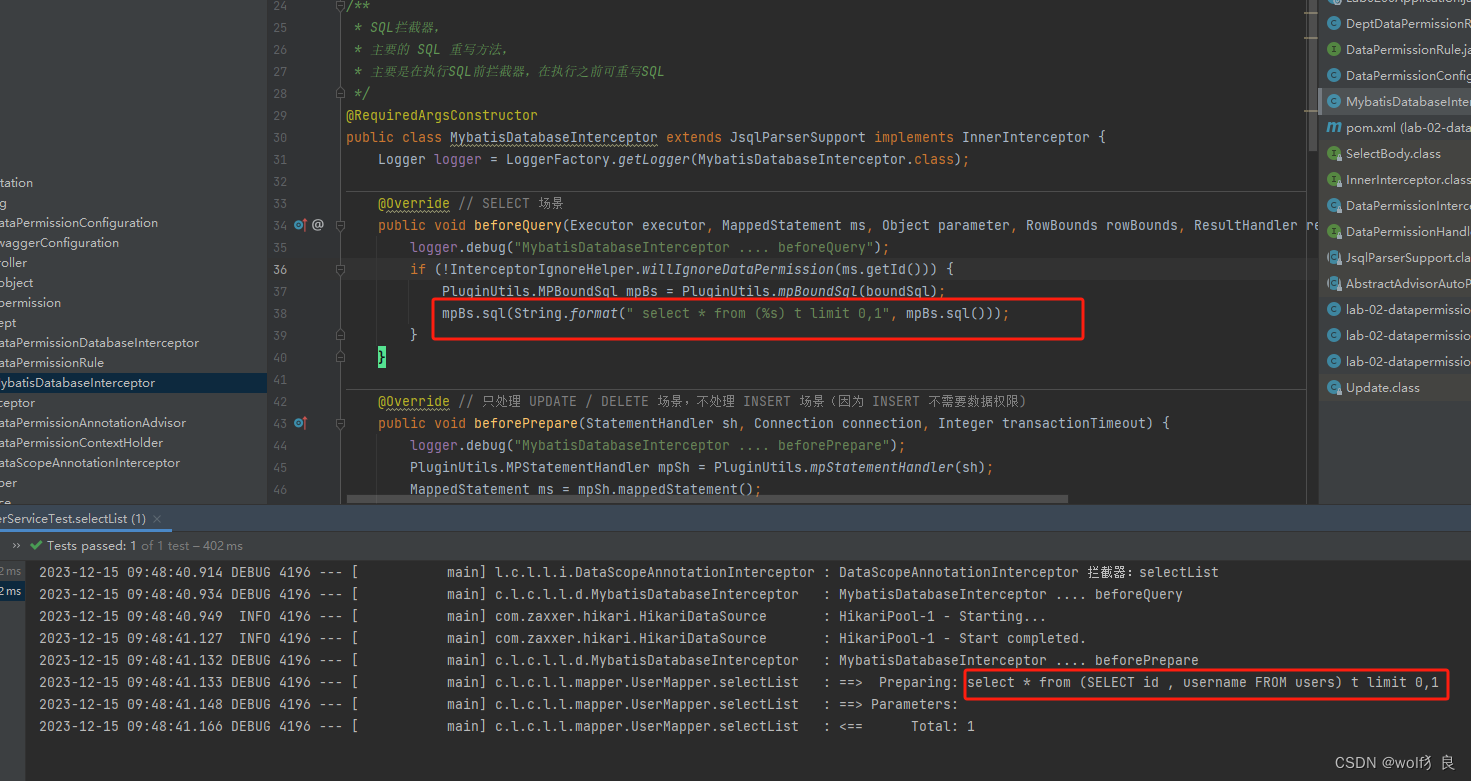Click log line timestamped 09:48:40.914
Screen dimensions: 1471x781
coord(629,573)
